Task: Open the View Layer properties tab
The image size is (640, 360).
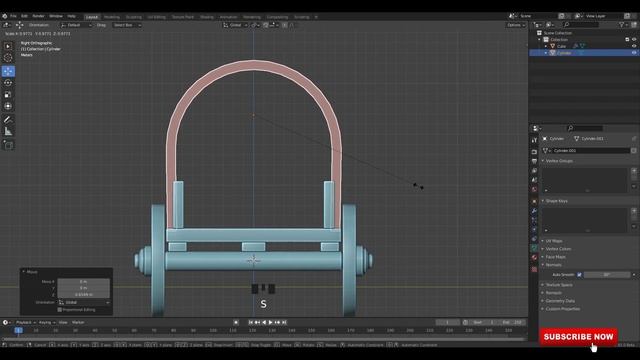Action: [534, 171]
